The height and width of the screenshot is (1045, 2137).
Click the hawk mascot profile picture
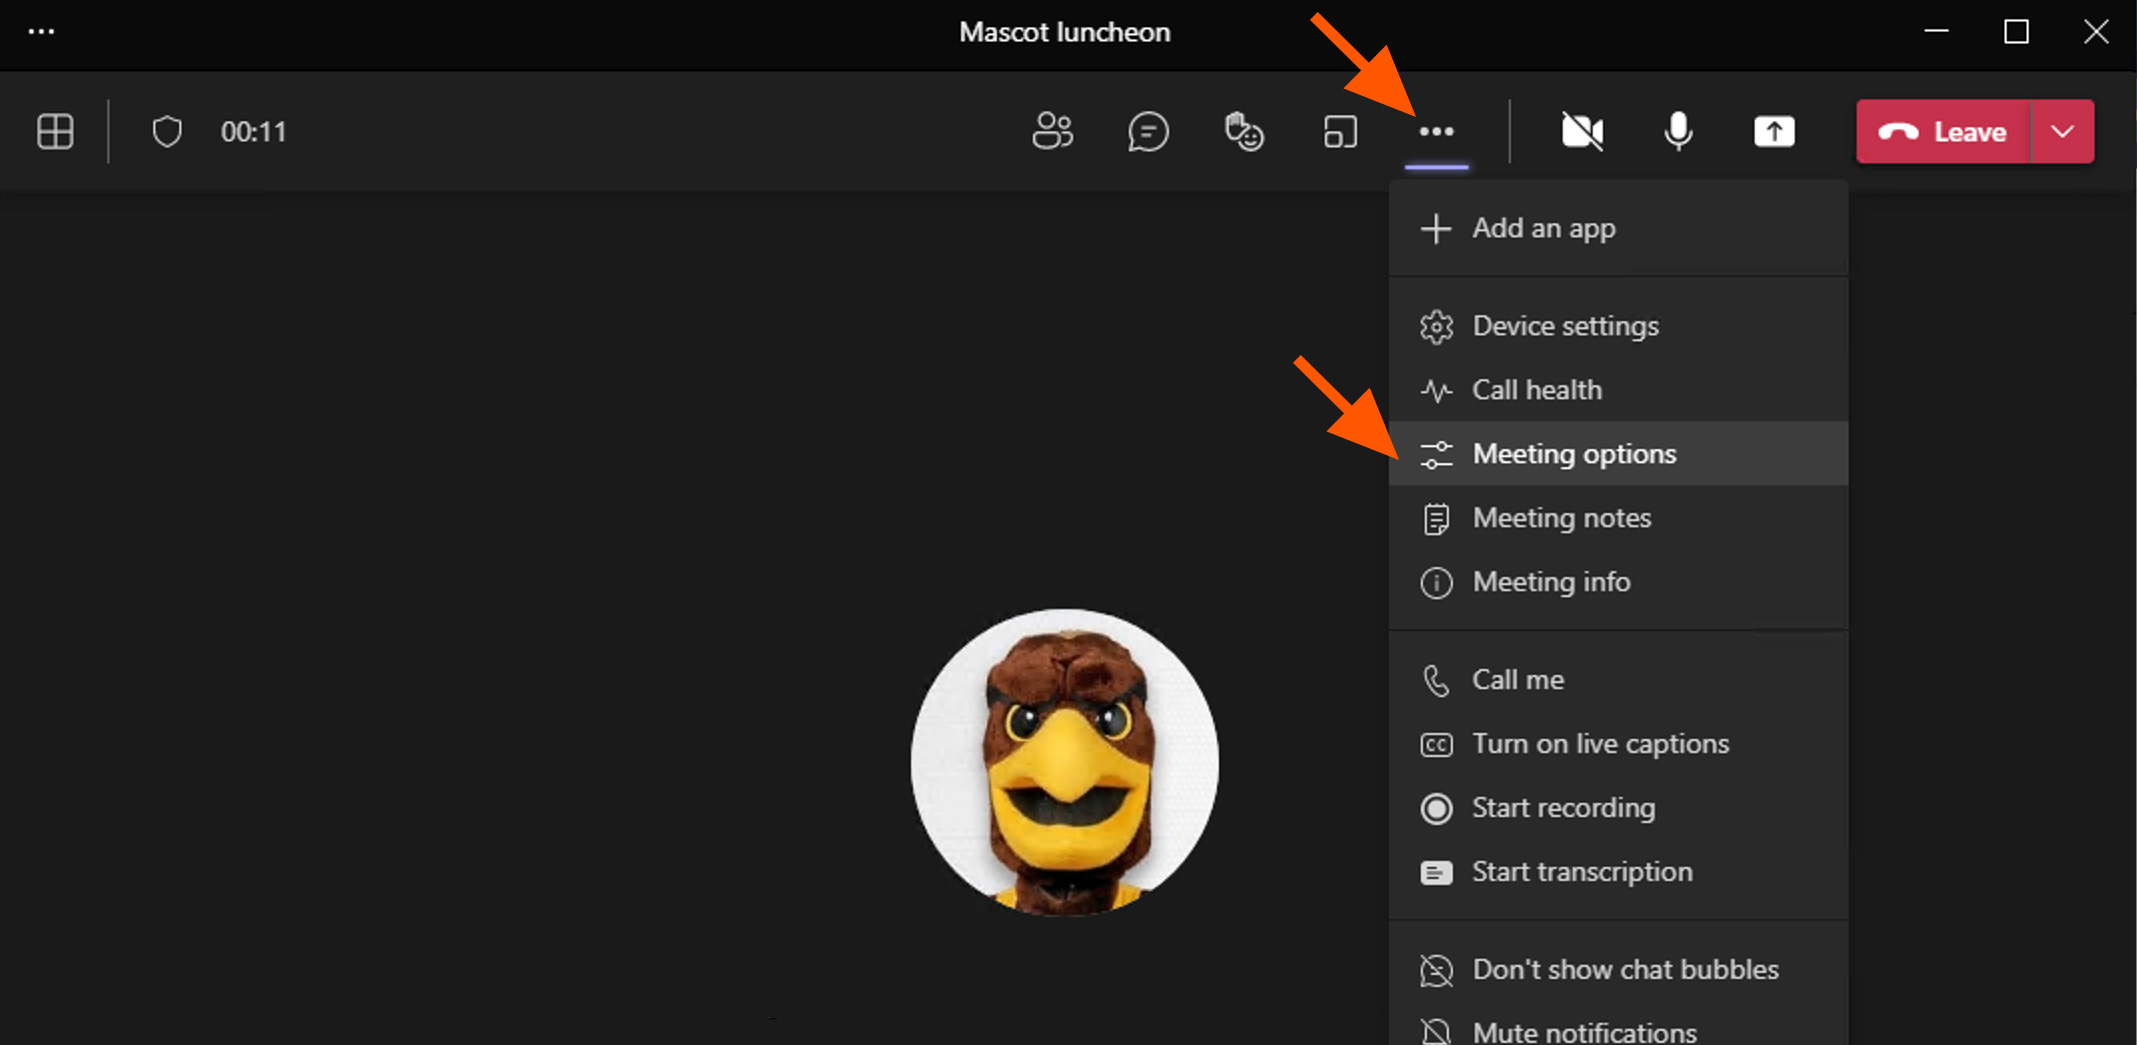(1064, 761)
